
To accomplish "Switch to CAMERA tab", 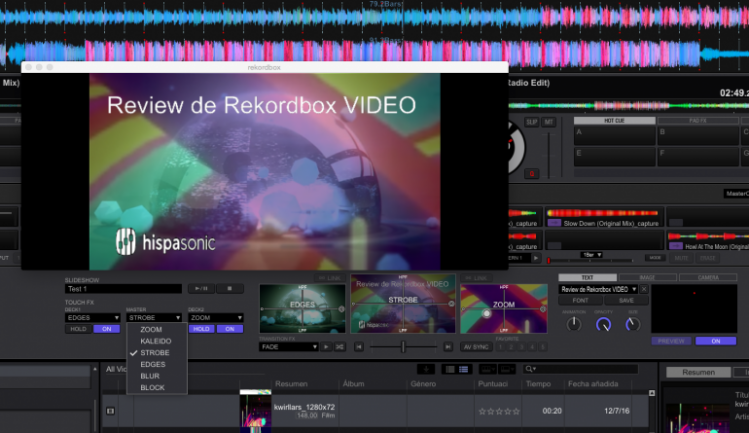I will (708, 277).
